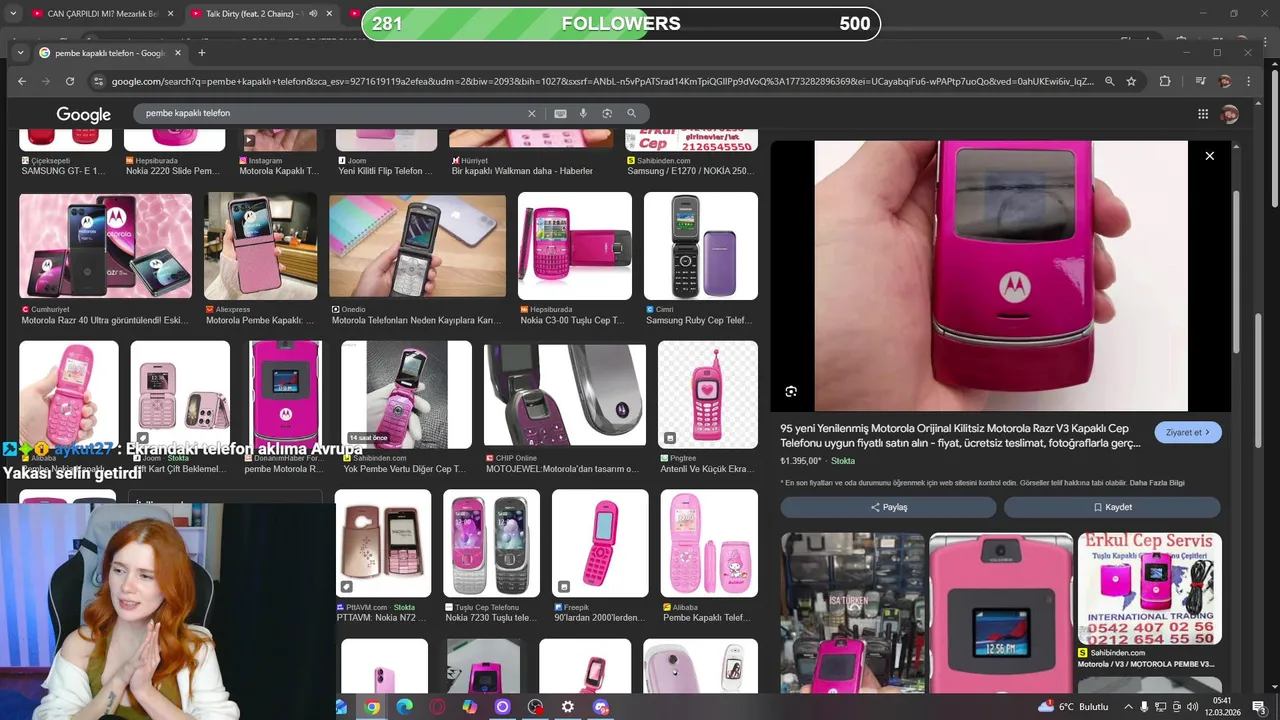The width and height of the screenshot is (1280, 720).
Task: Click the Google logo
Action: point(83,114)
